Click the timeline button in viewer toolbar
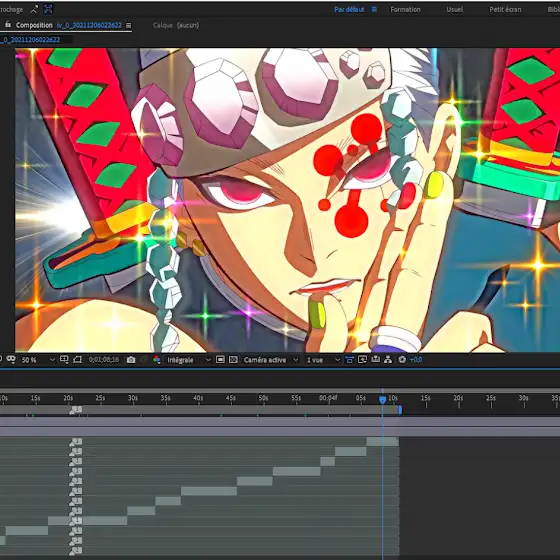Viewport: 560px width, 560px height. coord(375,359)
